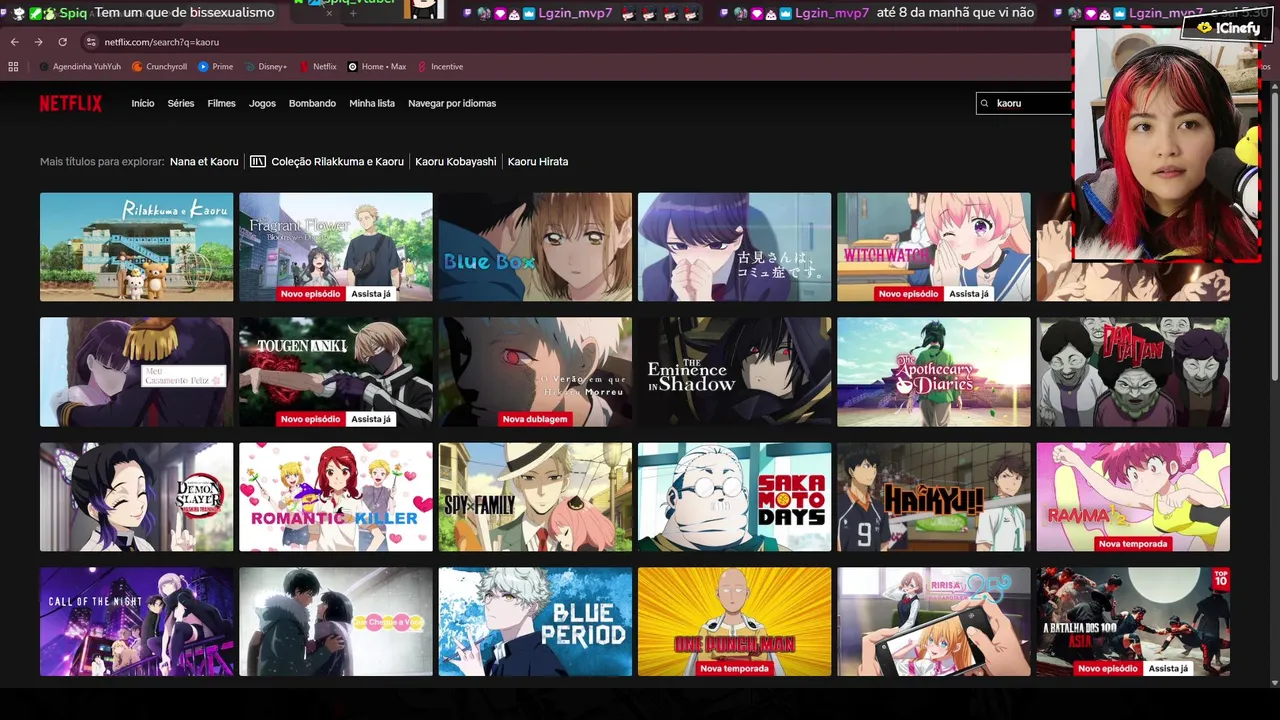Open the Netflix bookmark in bookmarks bar

point(318,67)
